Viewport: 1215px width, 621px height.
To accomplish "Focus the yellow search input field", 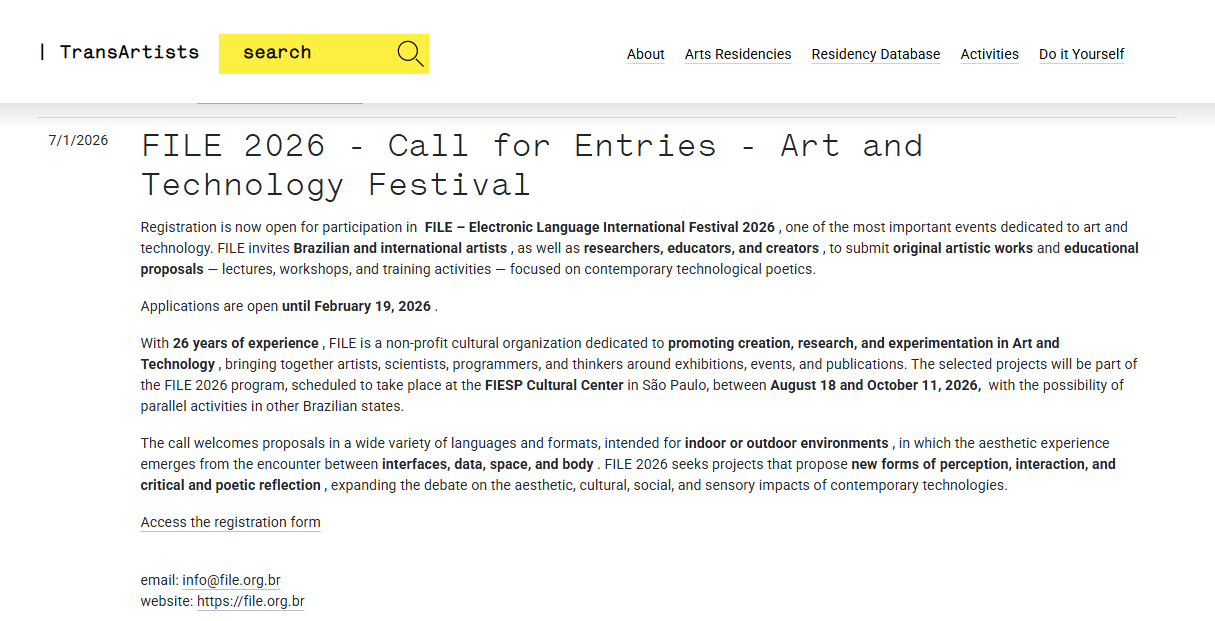I will 303,53.
